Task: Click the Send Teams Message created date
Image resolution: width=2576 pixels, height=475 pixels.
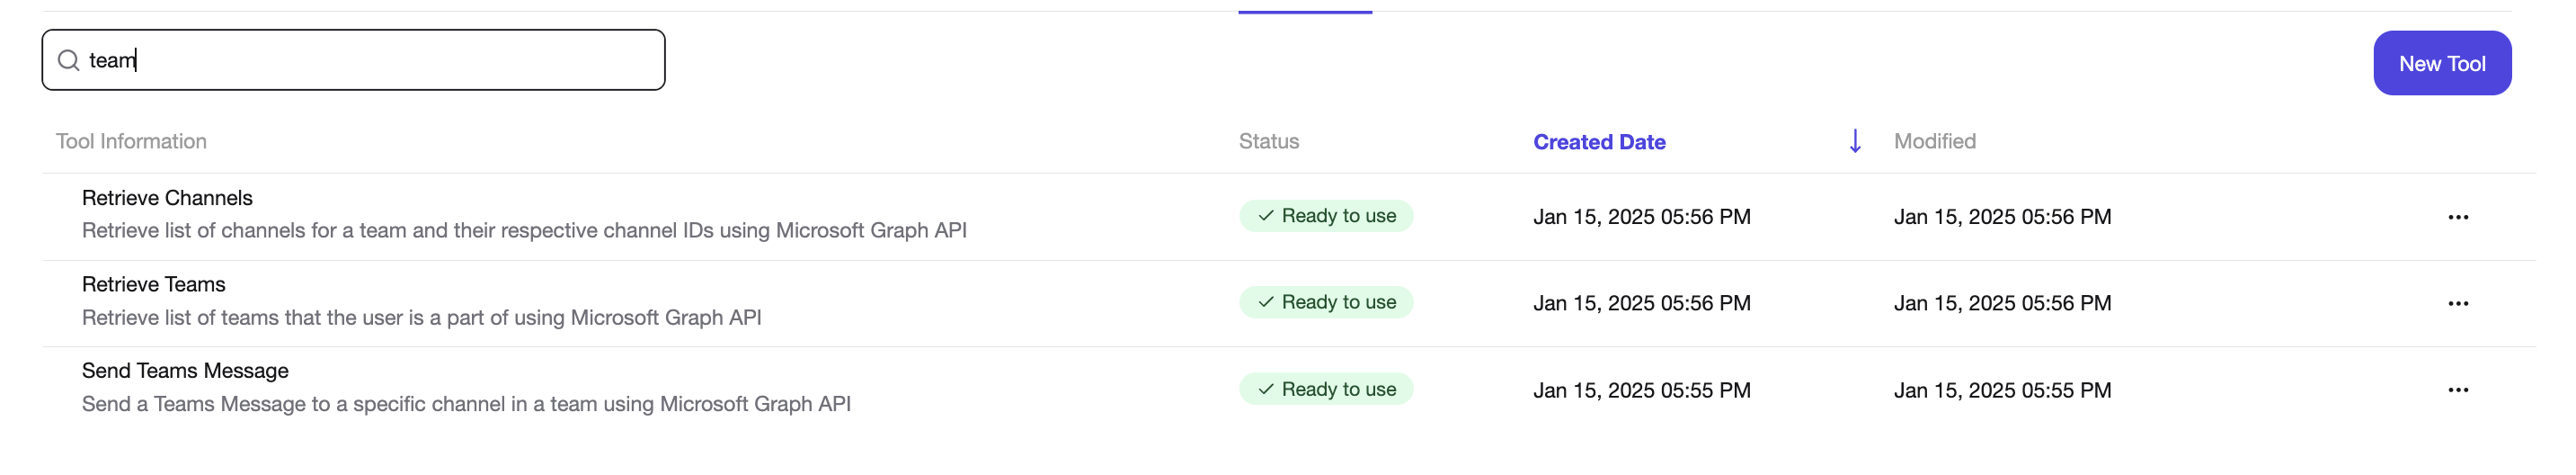Action: pos(1641,390)
